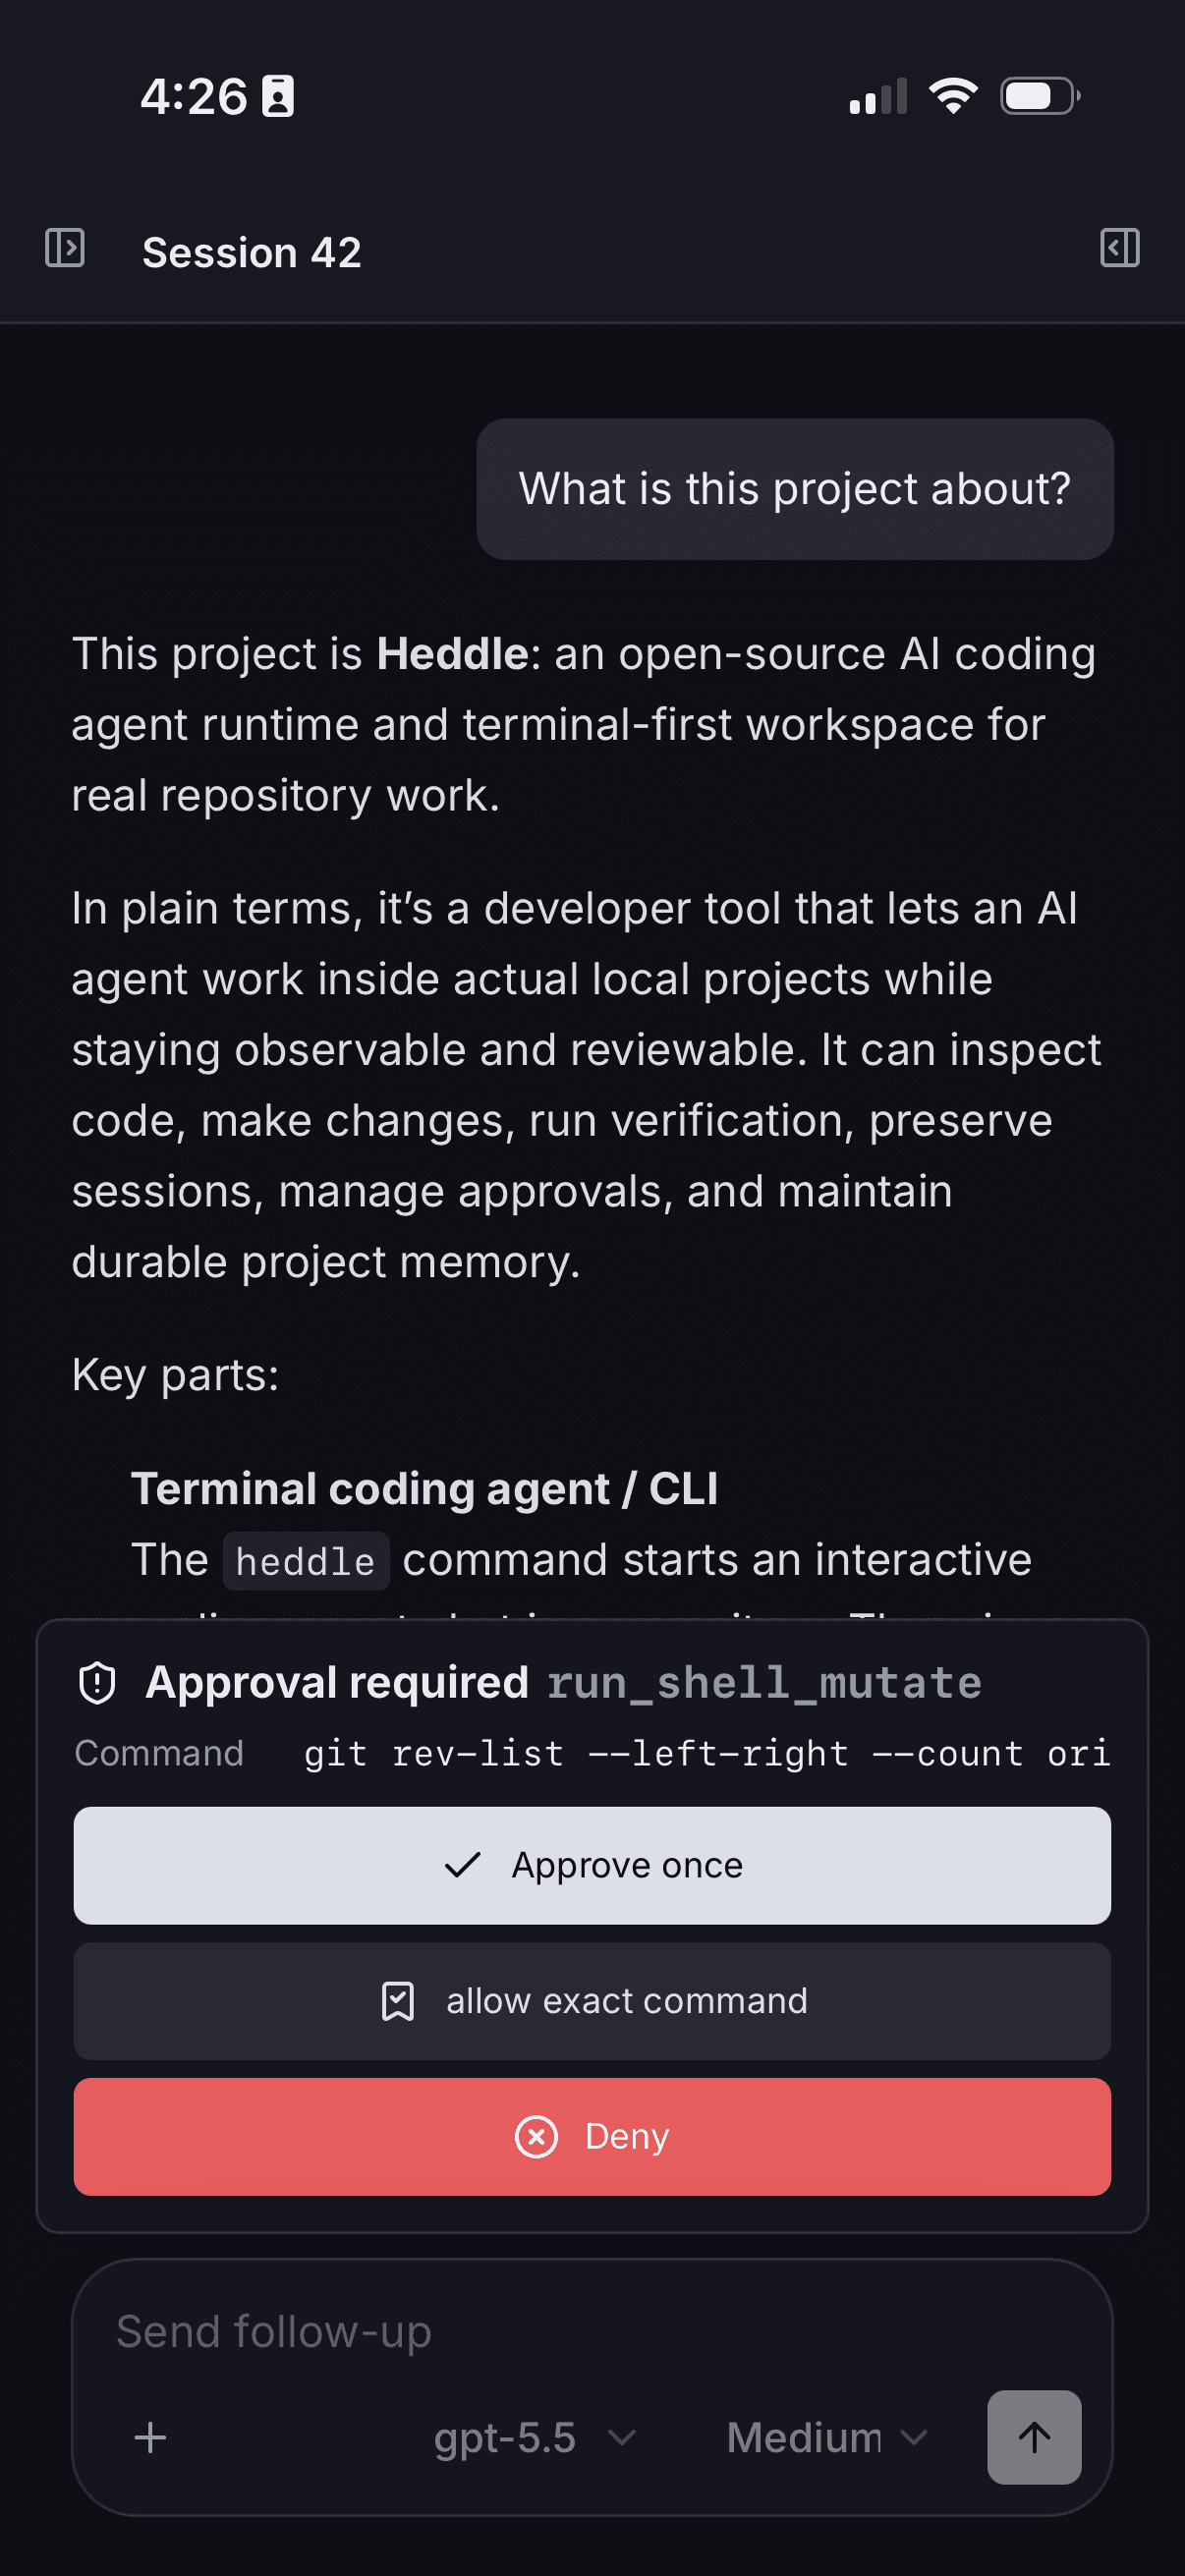This screenshot has width=1185, height=2576.
Task: Open the gpt-5.5 model dropdown
Action: click(x=534, y=2437)
